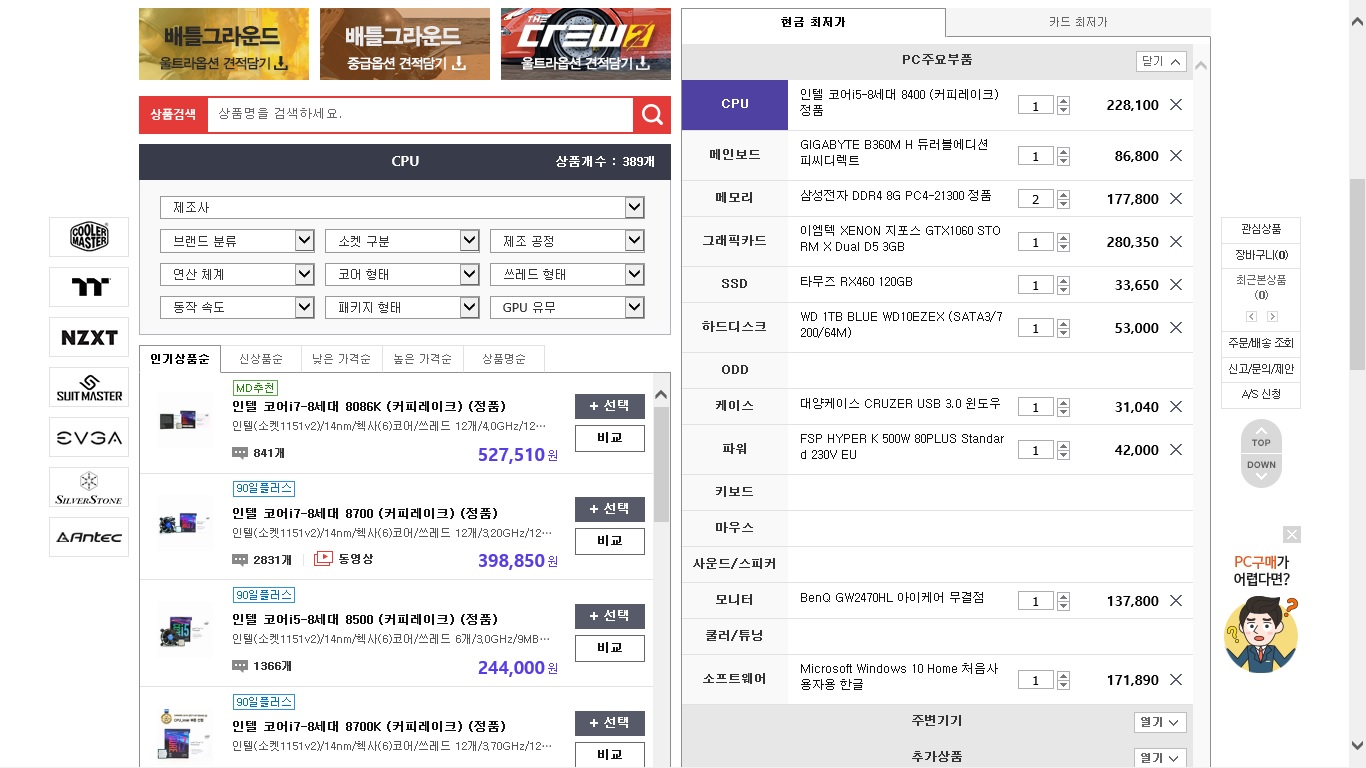
Task: Click the DOWN scroll arrow button
Action: [x=1261, y=470]
